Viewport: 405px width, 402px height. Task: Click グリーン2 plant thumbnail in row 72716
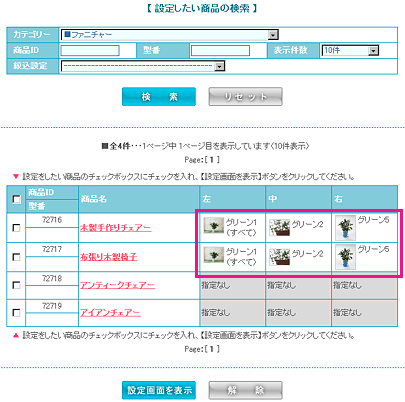pos(279,227)
